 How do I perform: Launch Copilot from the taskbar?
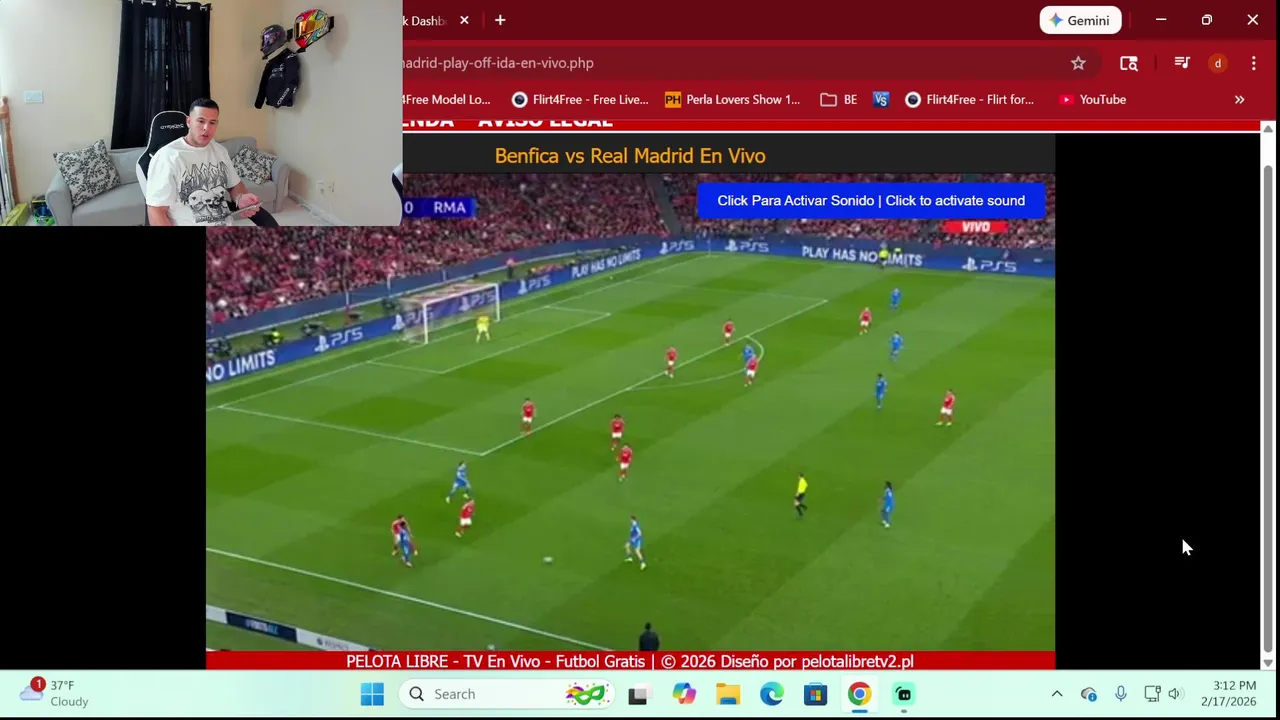684,694
